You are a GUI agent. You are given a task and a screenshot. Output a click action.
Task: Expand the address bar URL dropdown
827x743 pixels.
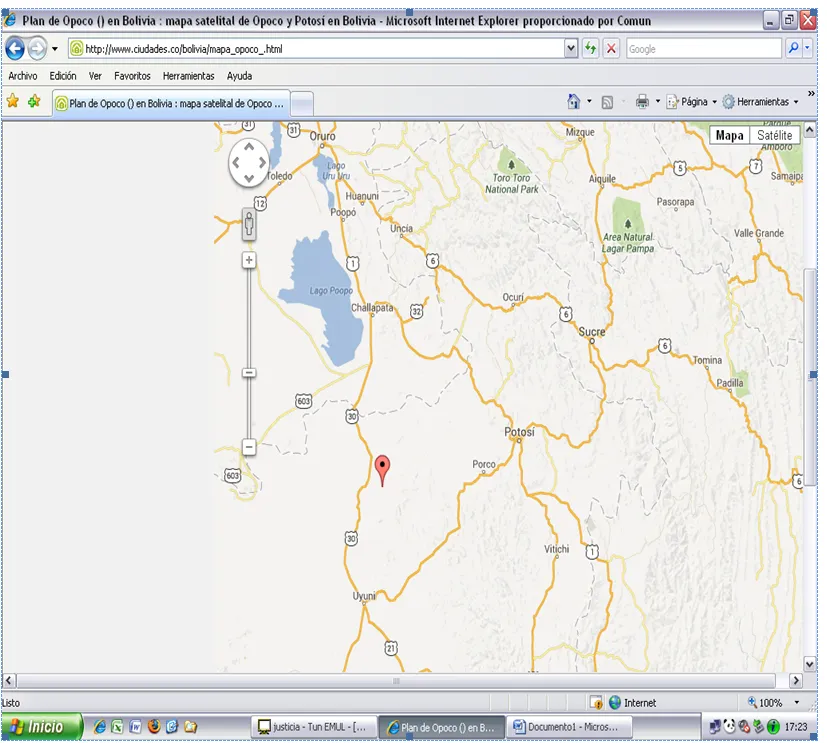[x=571, y=49]
